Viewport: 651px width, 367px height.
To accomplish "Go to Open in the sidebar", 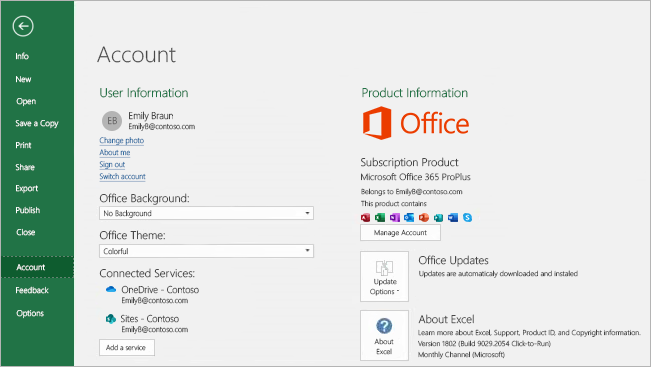I will [26, 101].
